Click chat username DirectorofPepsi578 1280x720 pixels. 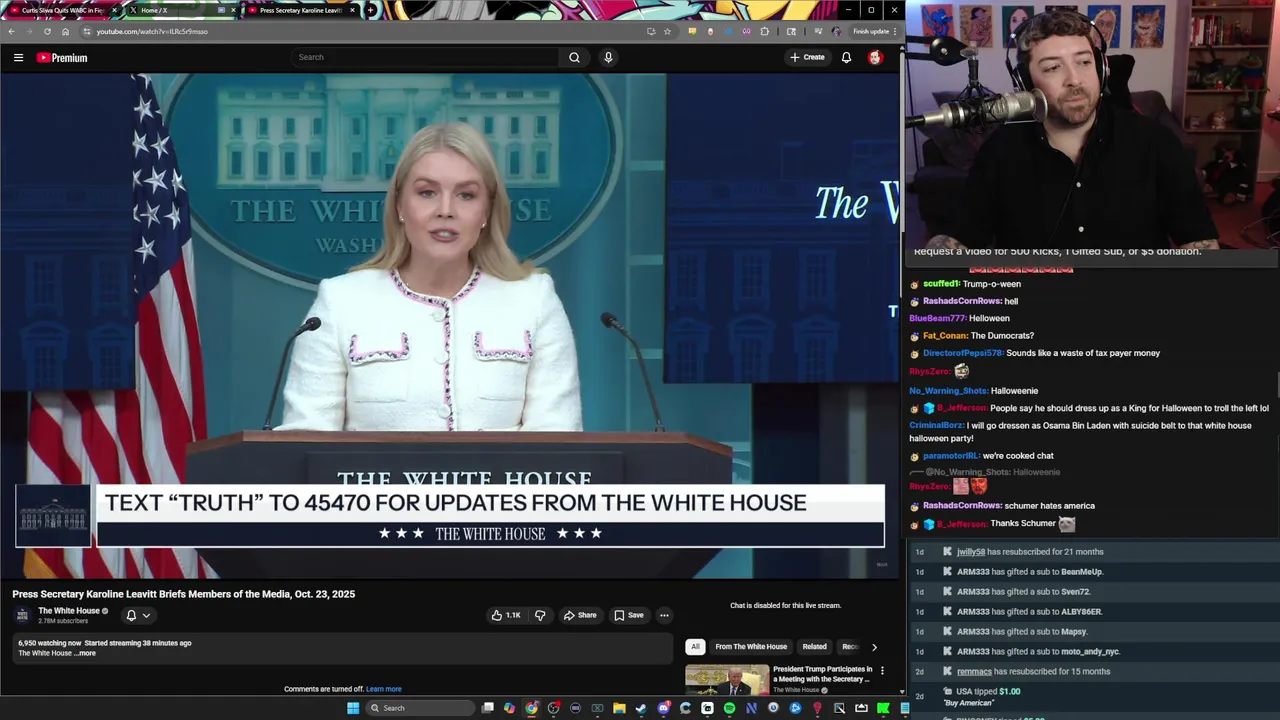(963, 353)
